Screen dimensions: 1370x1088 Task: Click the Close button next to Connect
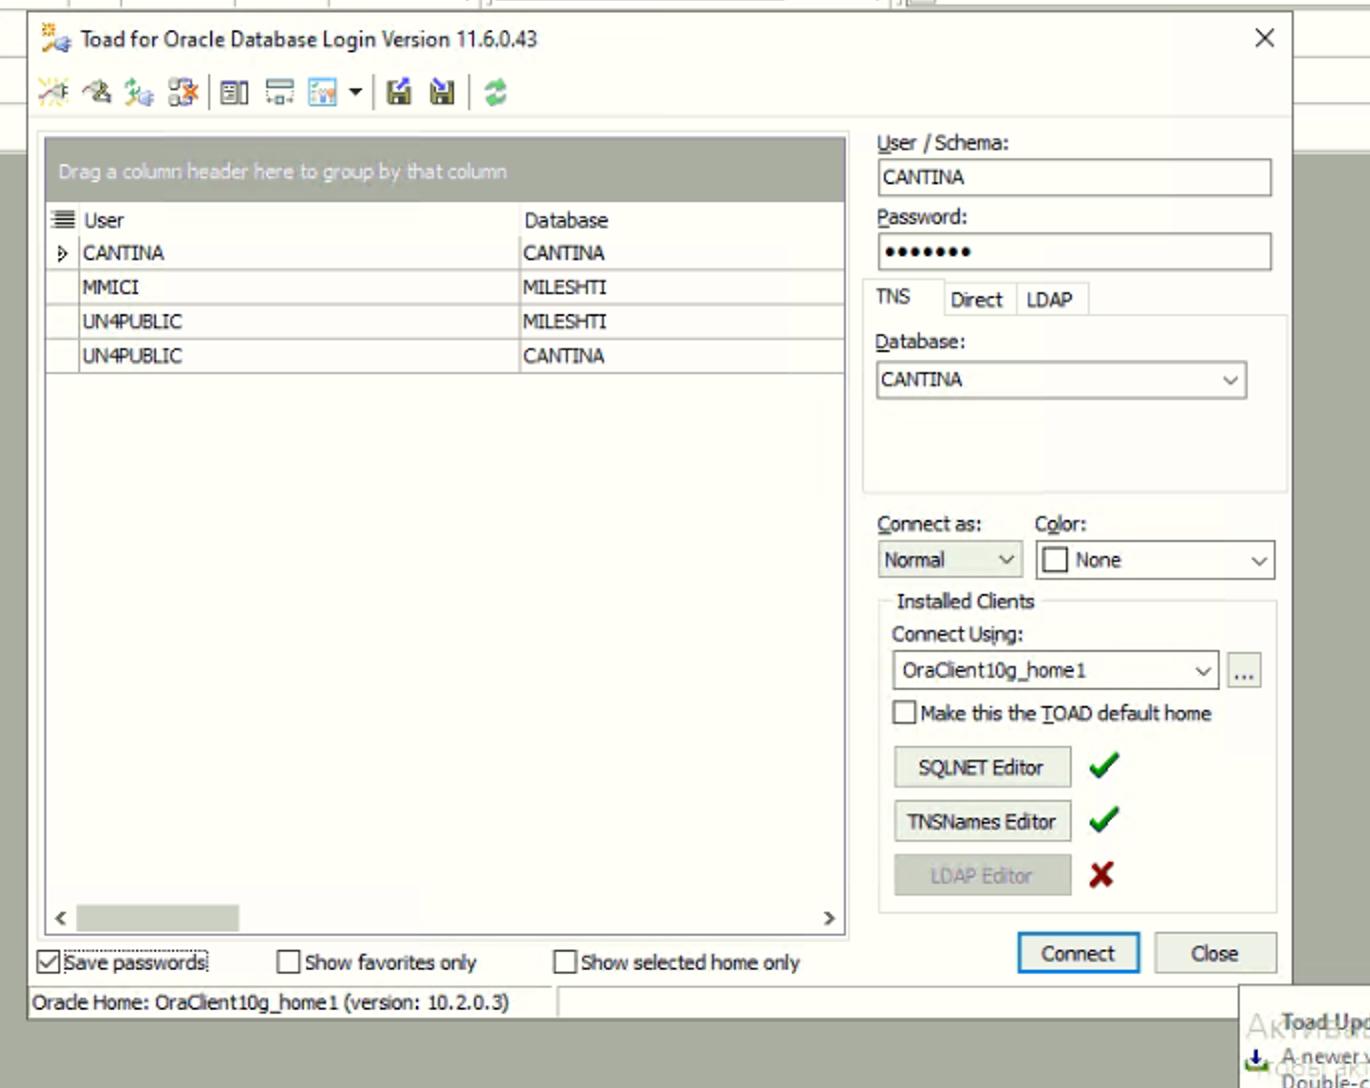pos(1215,953)
